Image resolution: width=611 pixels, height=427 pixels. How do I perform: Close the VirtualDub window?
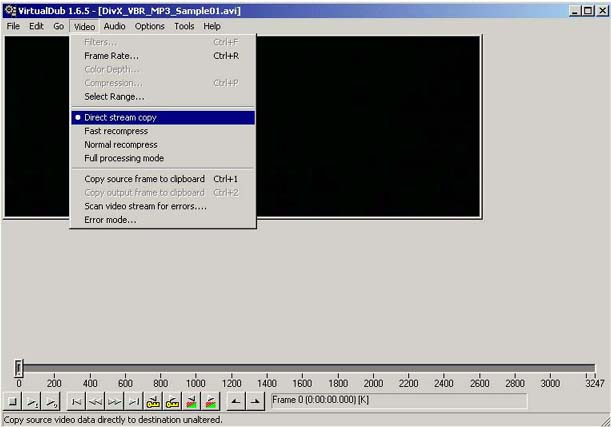click(602, 11)
